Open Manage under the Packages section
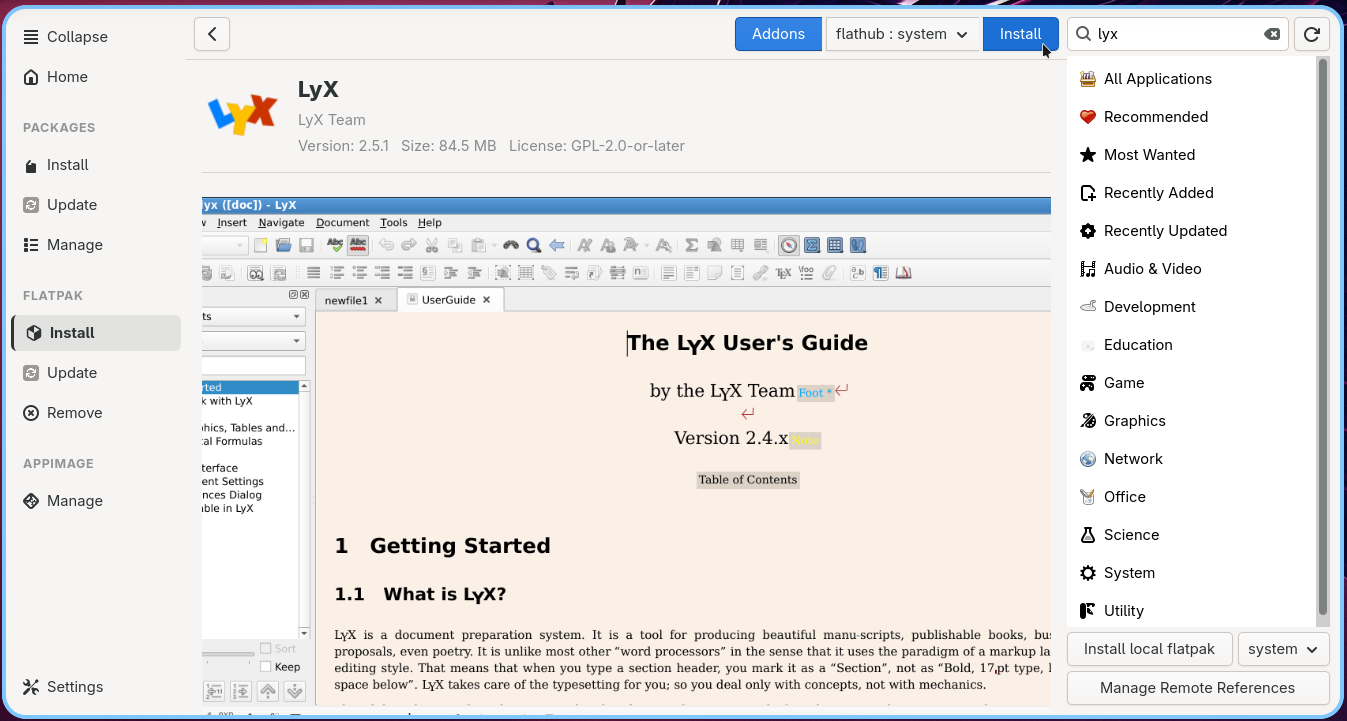Image resolution: width=1347 pixels, height=721 pixels. [x=96, y=245]
